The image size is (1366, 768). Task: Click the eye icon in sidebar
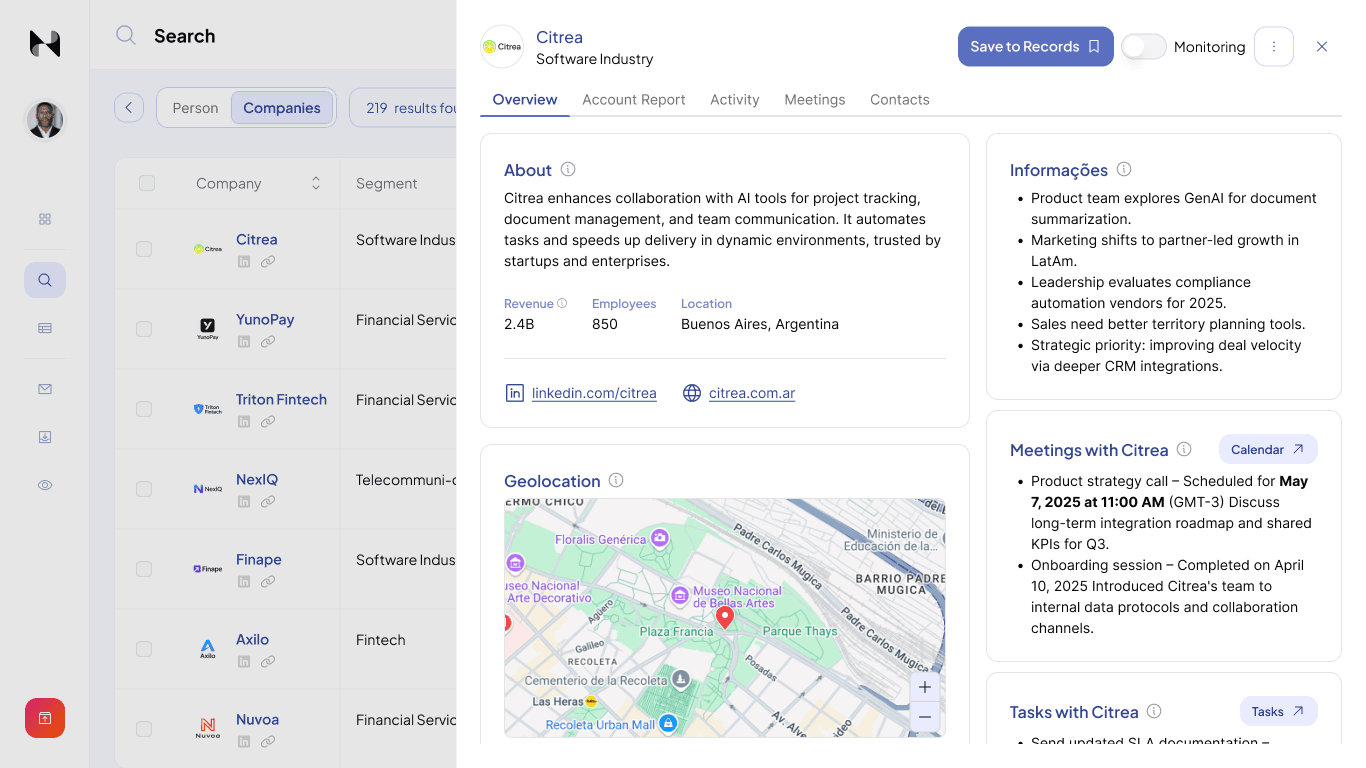[45, 485]
